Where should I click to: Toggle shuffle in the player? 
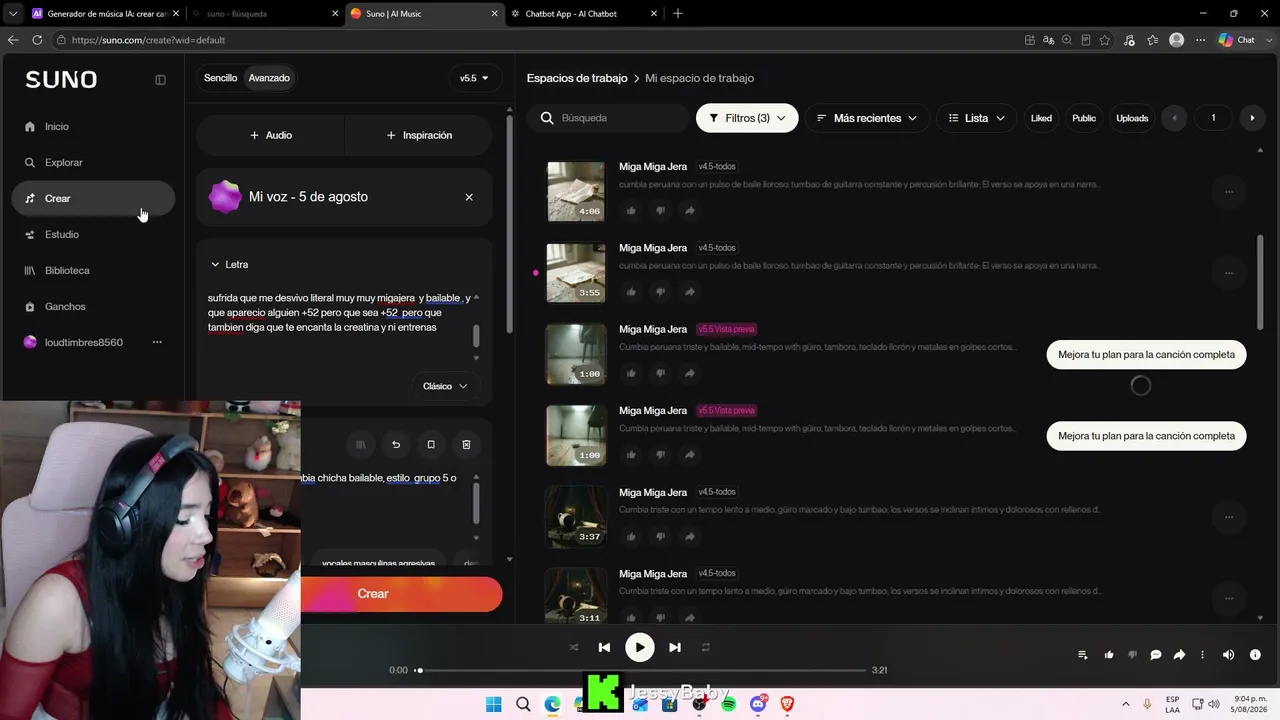point(574,647)
